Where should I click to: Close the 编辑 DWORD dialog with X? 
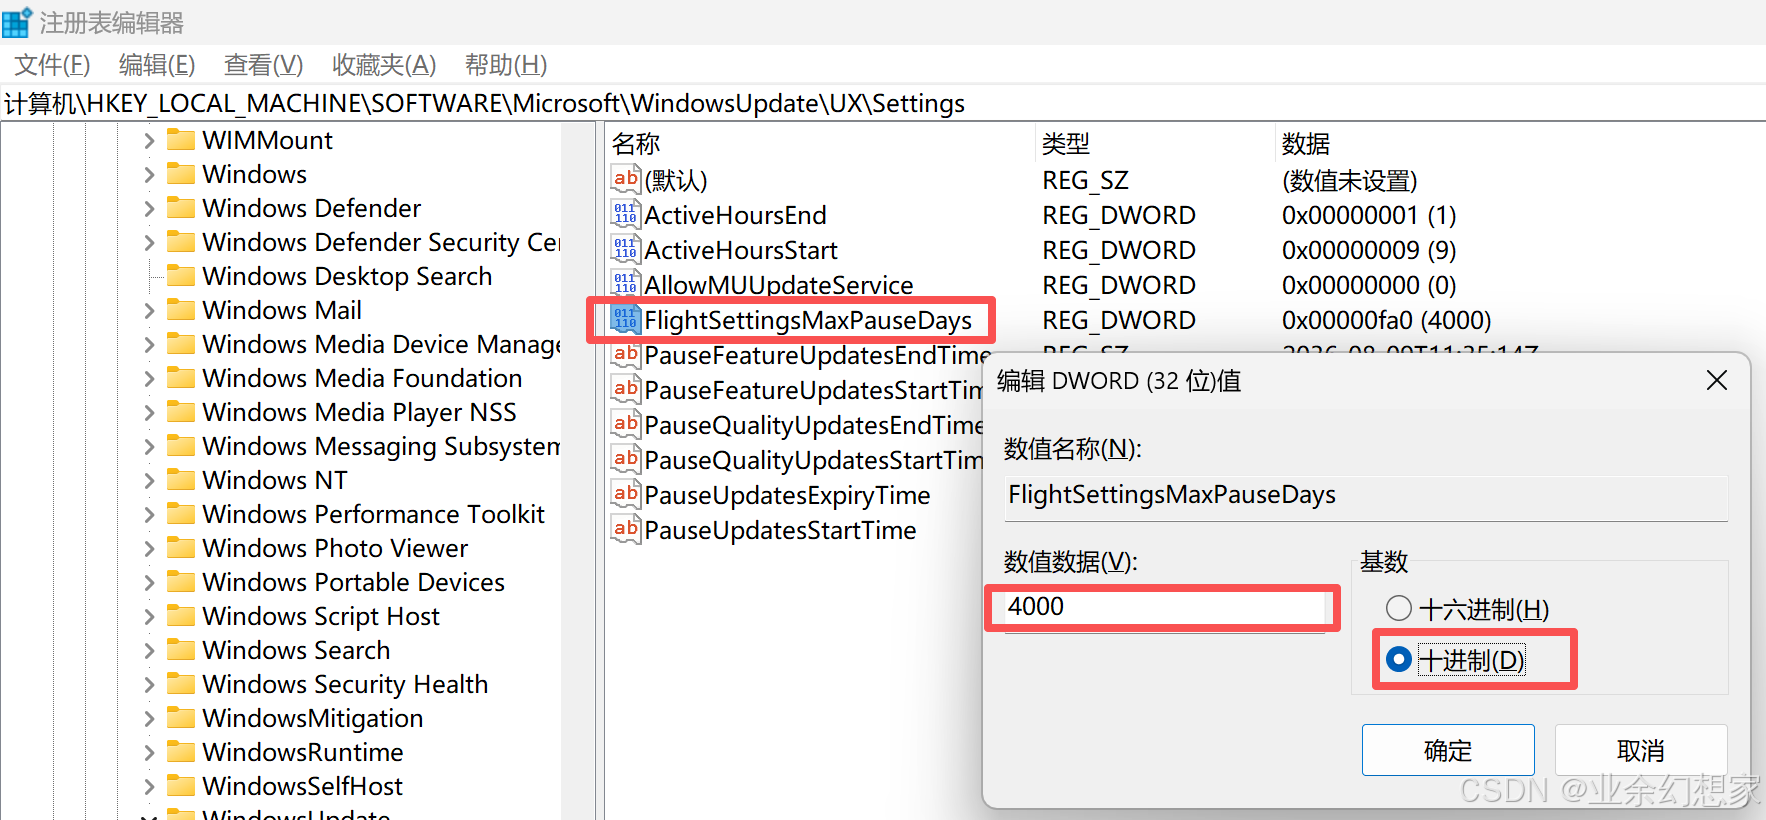click(1717, 380)
